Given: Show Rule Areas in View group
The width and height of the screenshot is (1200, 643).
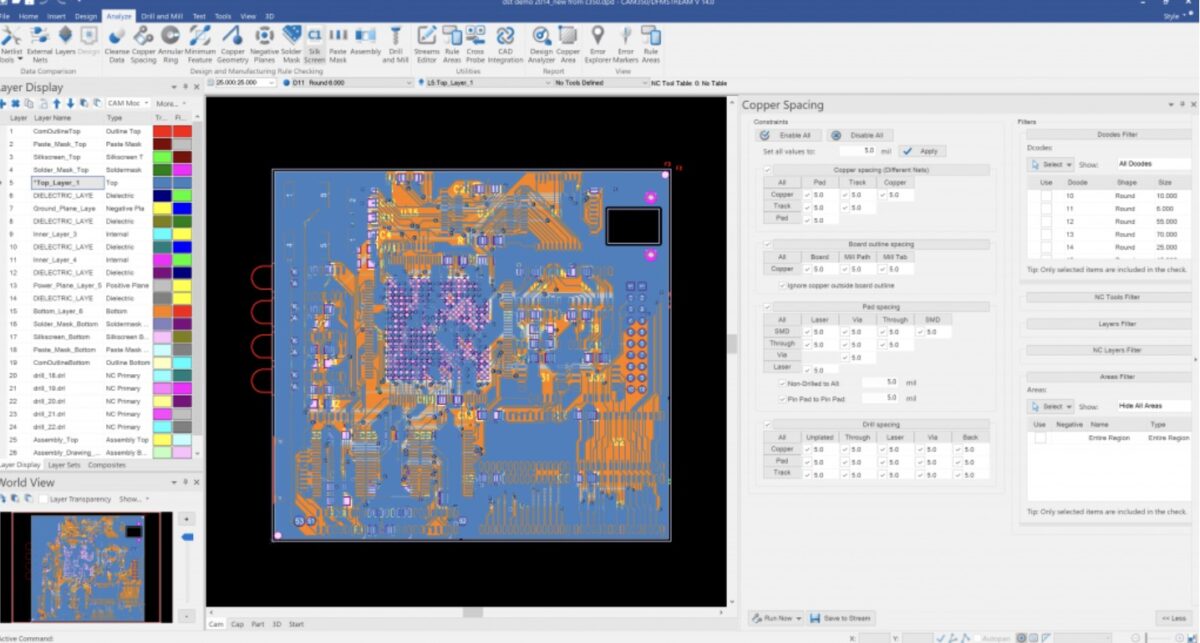Looking at the screenshot, I should click(651, 44).
